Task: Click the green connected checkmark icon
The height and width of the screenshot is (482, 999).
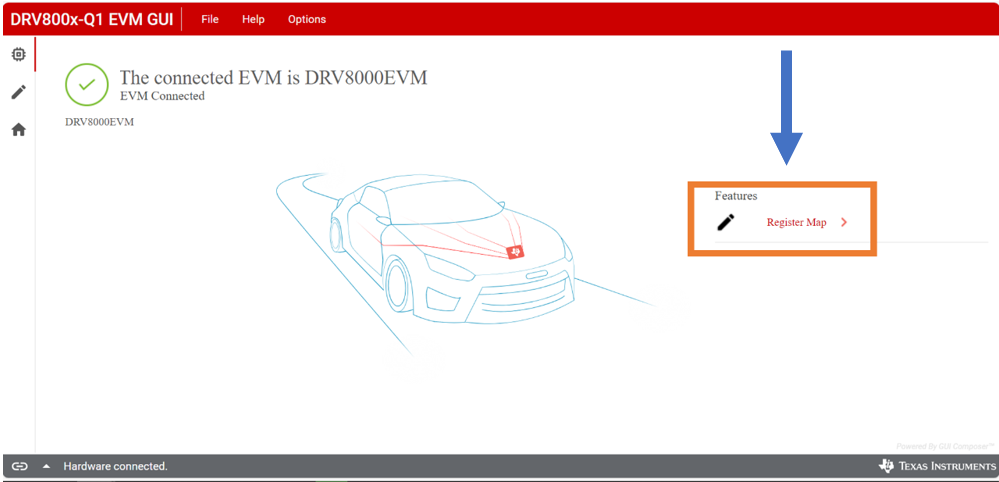Action: pyautogui.click(x=87, y=85)
